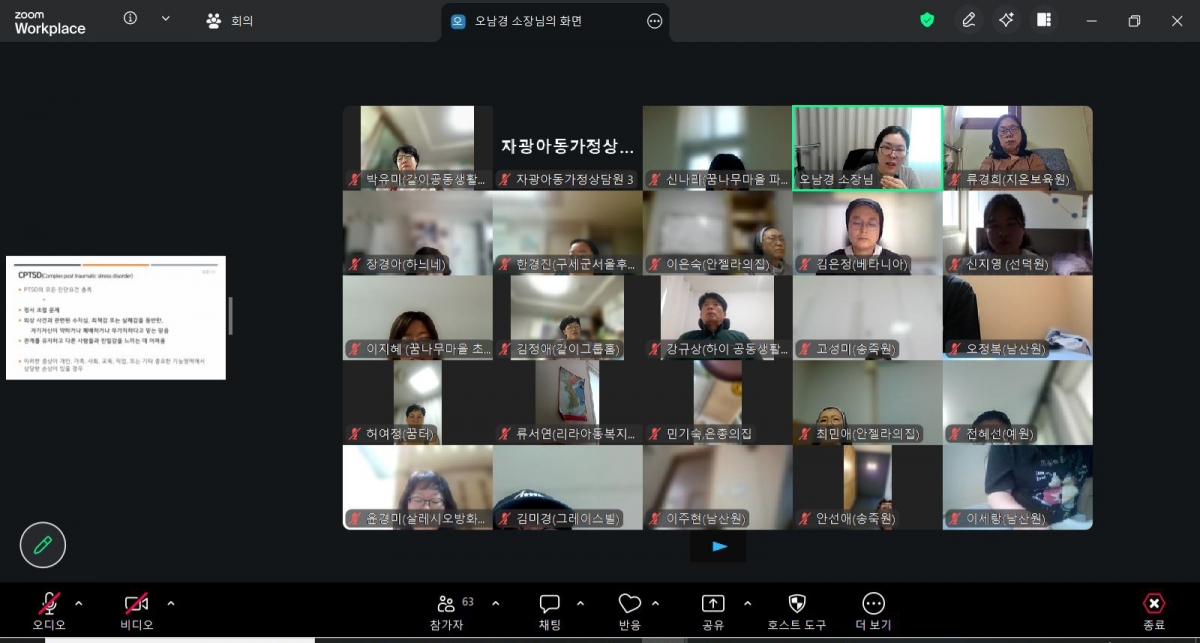Unmute the 오디오 microphone
This screenshot has width=1200, height=643.
[x=48, y=611]
